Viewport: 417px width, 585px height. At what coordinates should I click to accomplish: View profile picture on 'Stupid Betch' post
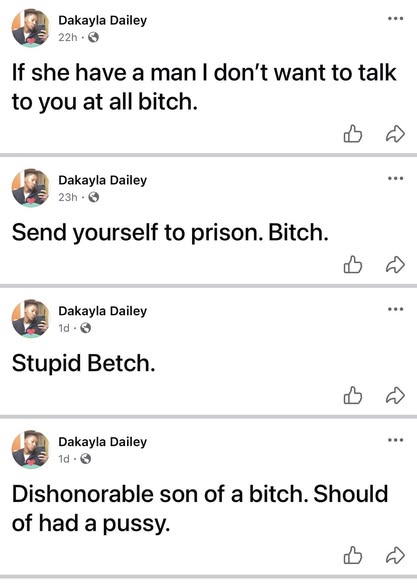[x=31, y=319]
